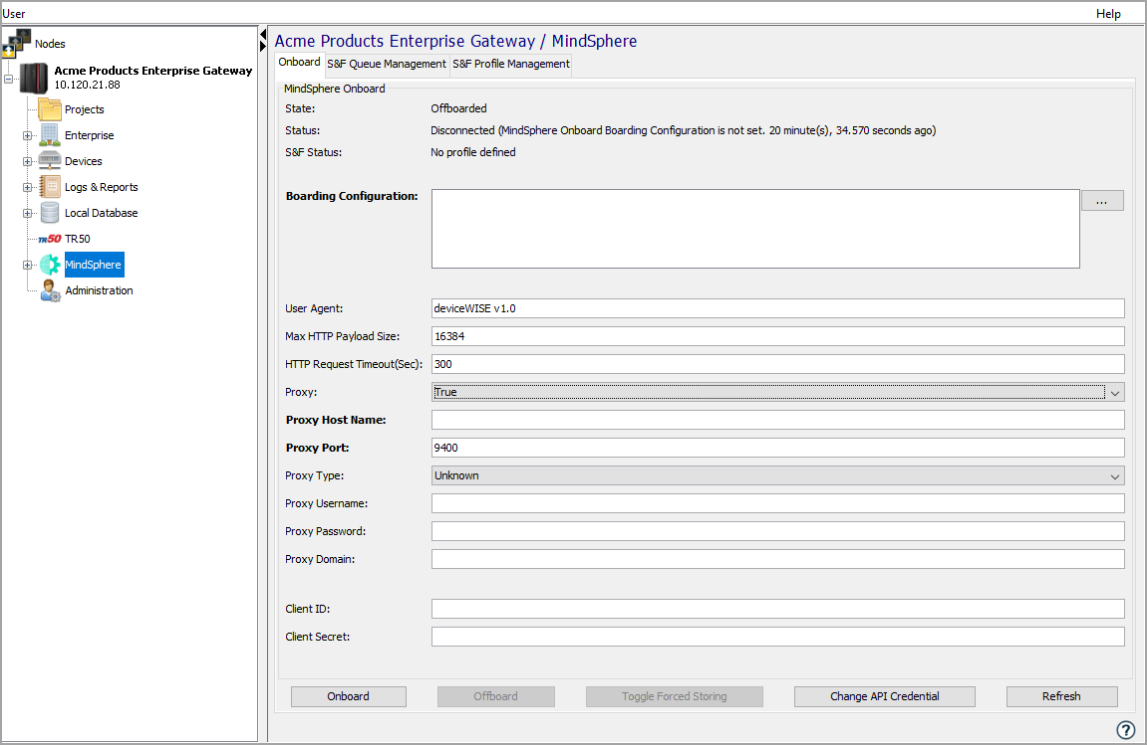The height and width of the screenshot is (745, 1147).
Task: Select the TR50 tree item label
Action: click(78, 239)
